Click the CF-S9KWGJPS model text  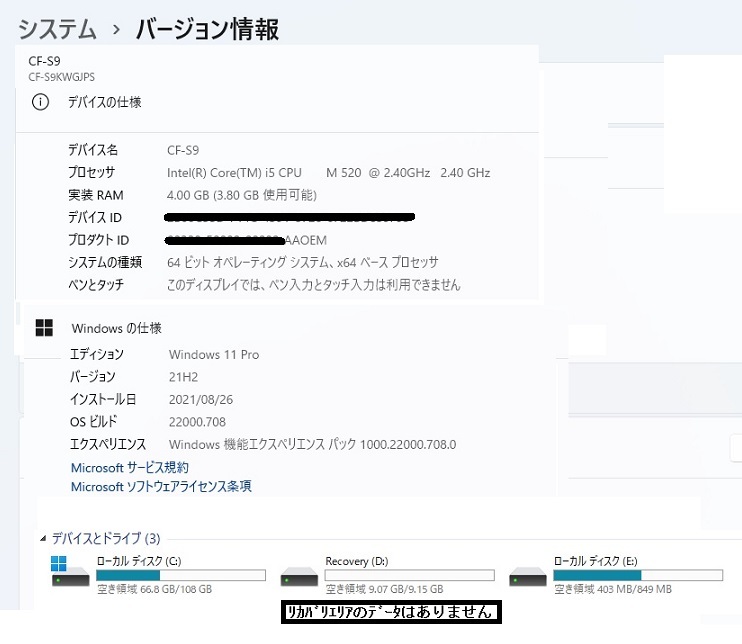pyautogui.click(x=62, y=77)
